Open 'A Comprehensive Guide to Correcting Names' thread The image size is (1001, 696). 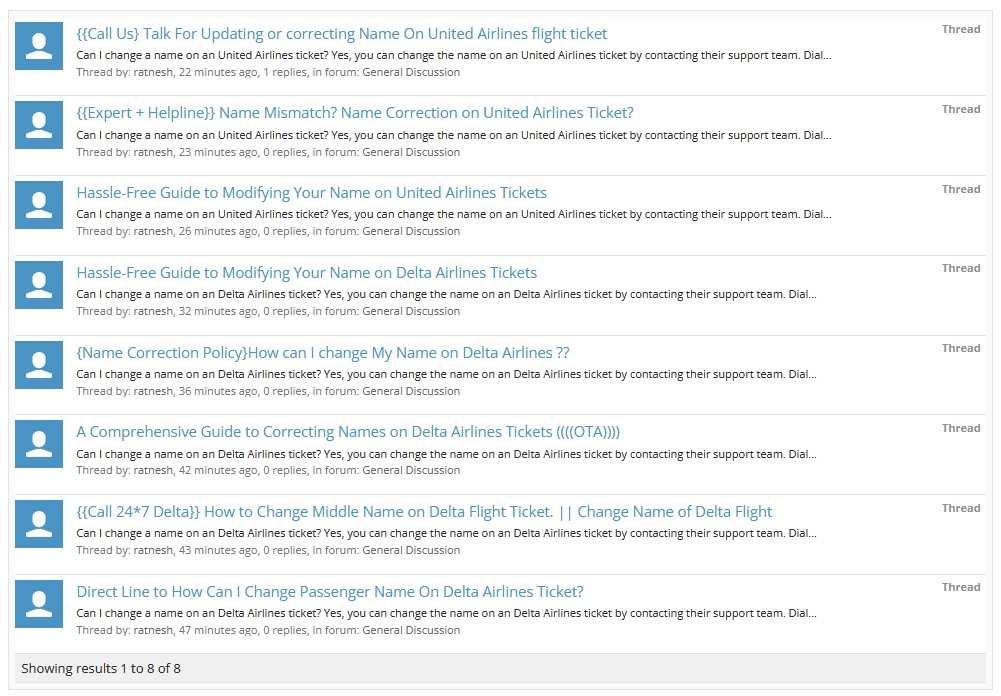click(348, 432)
